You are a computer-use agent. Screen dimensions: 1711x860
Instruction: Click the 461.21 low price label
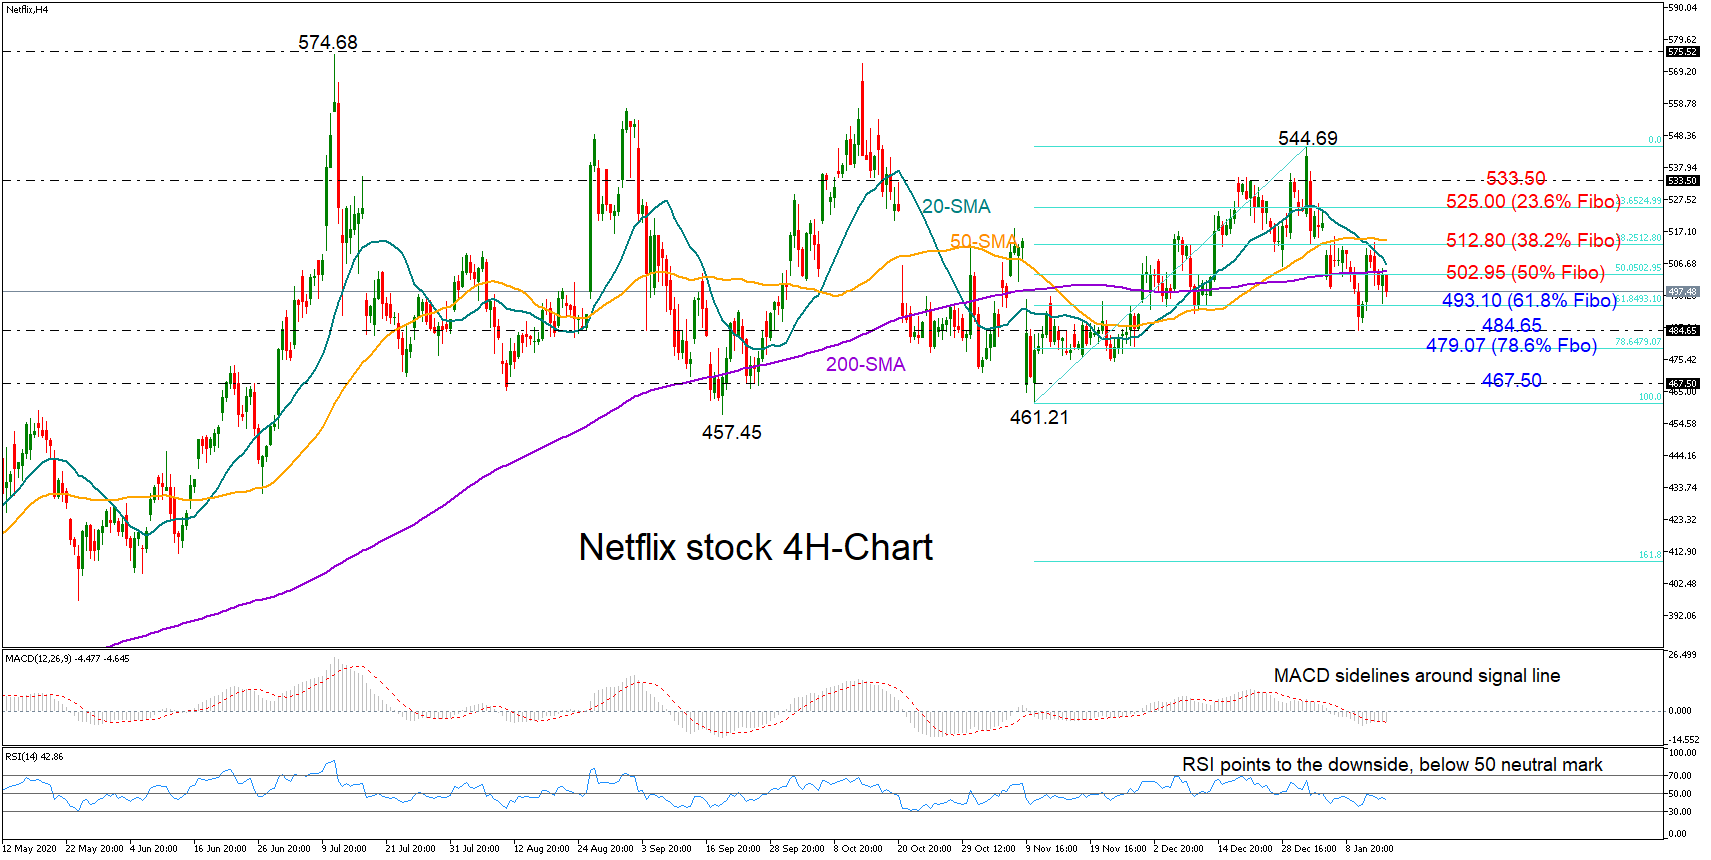[1039, 417]
